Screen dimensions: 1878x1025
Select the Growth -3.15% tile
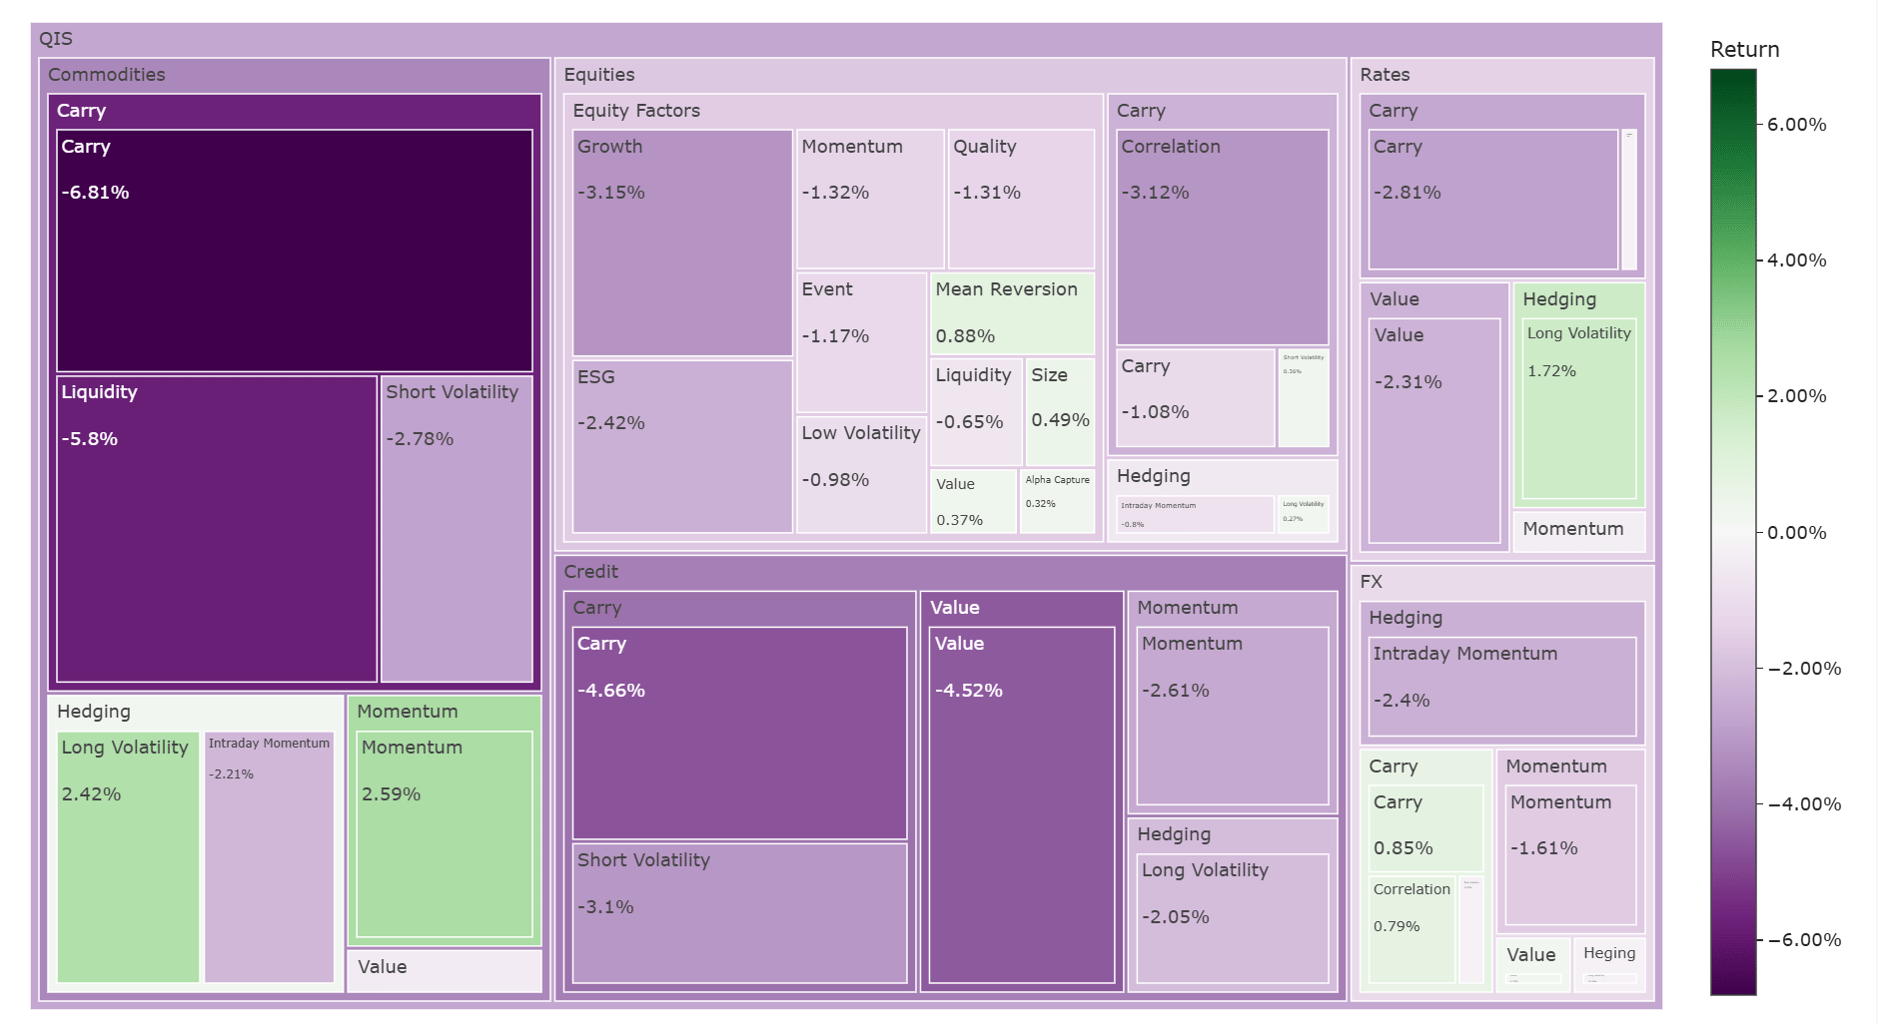[x=682, y=243]
